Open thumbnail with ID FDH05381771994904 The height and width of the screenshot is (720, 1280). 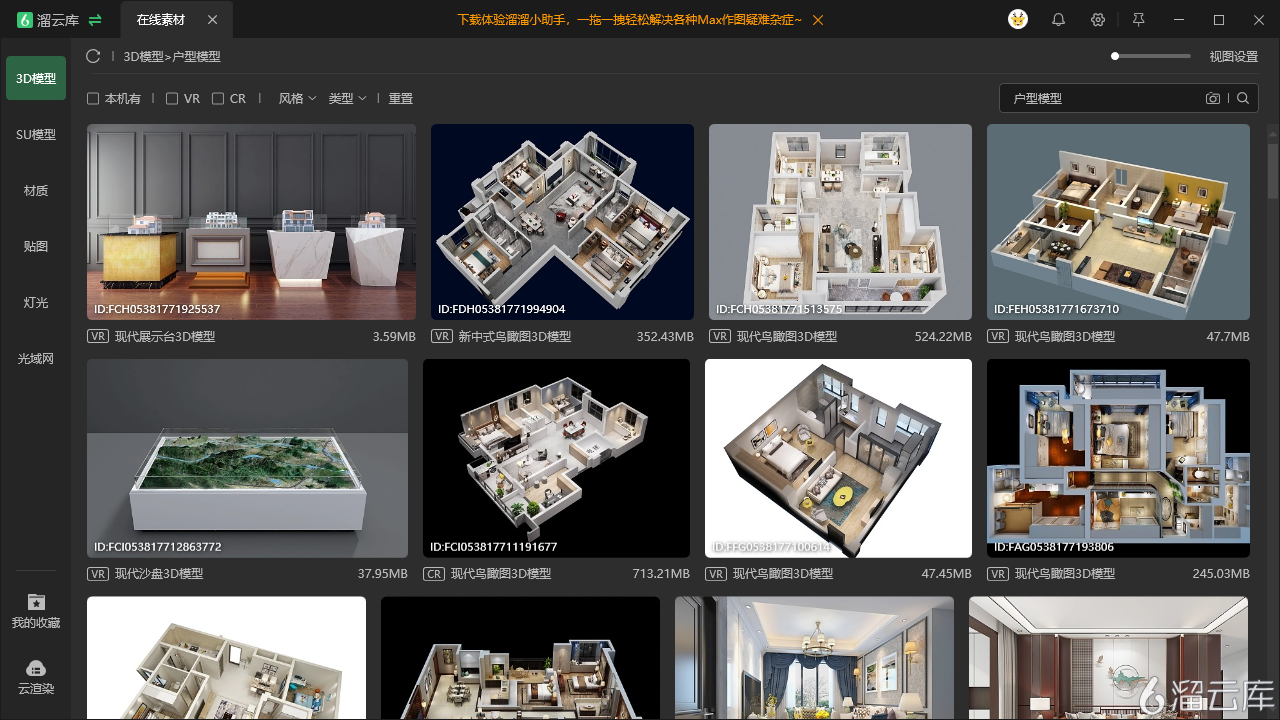coord(562,222)
